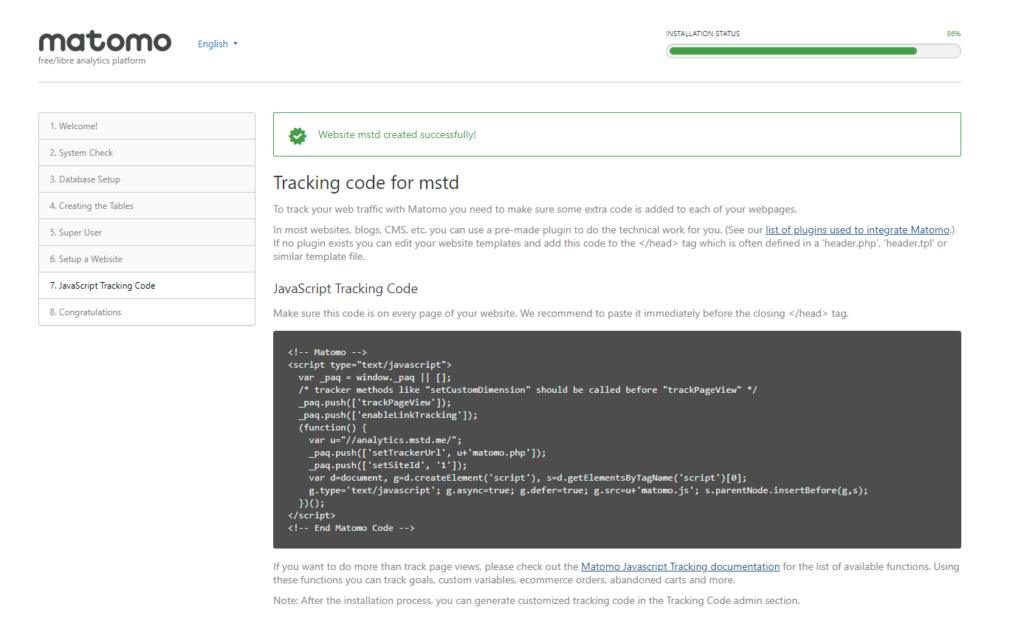Screen dimensions: 1024x618
Task: Click inside the tracking code box
Action: pyautogui.click(x=616, y=439)
